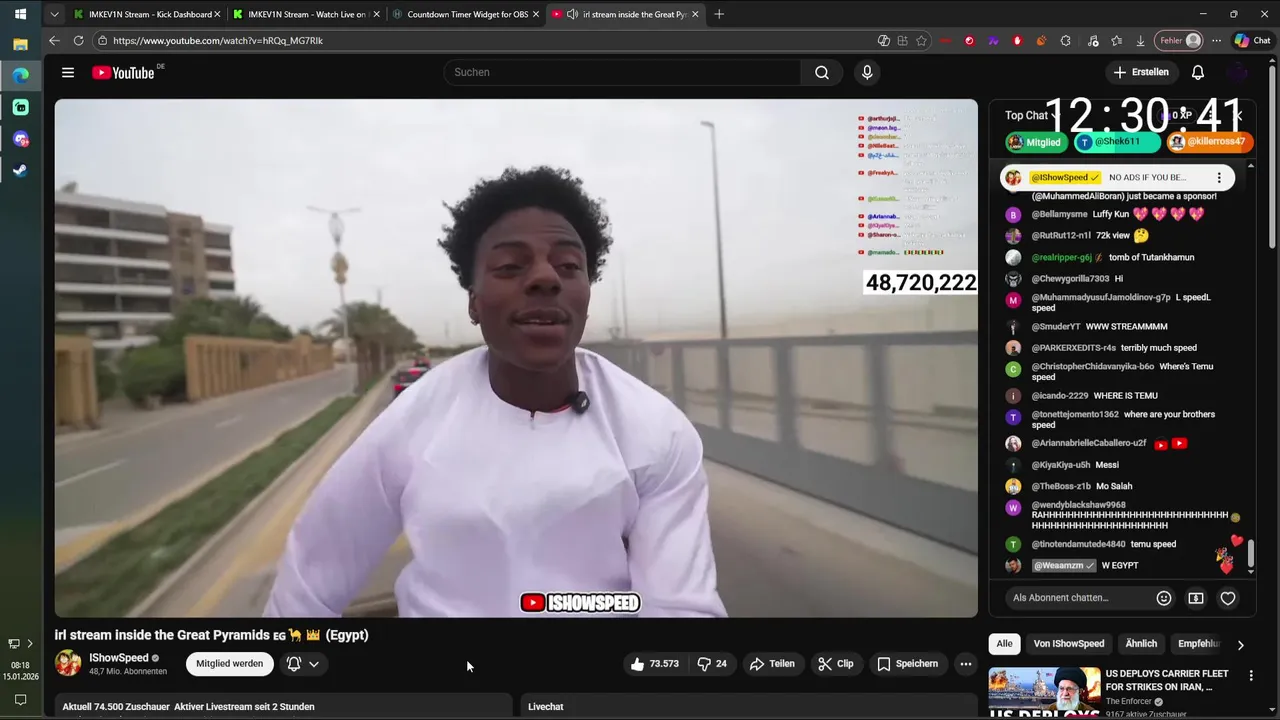Expand the notification preferences bell dropdown
The width and height of the screenshot is (1280, 720).
click(303, 664)
